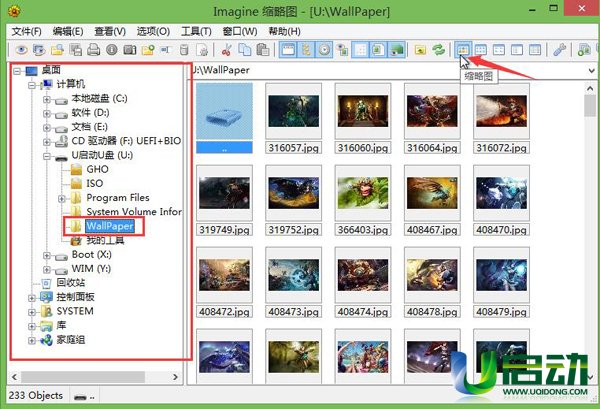This screenshot has height=409, width=600.
Task: Click the batch-convert icon right of the wrench
Action: (x=584, y=50)
